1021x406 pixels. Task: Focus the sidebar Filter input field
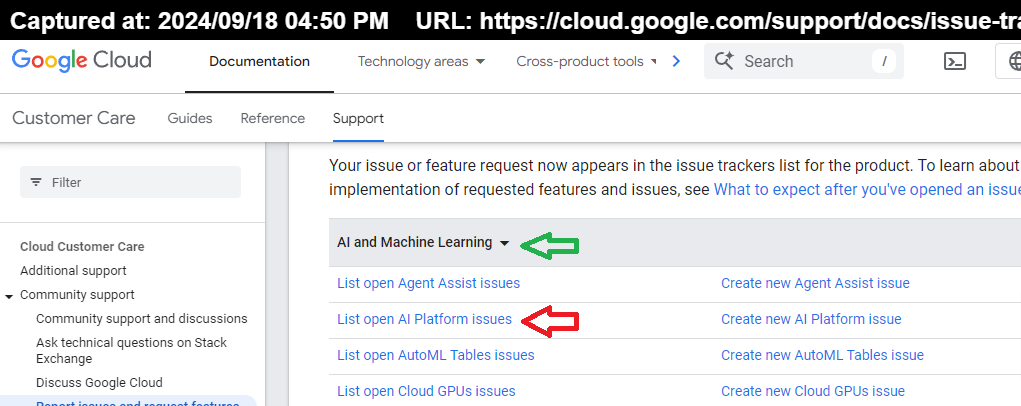click(x=140, y=182)
